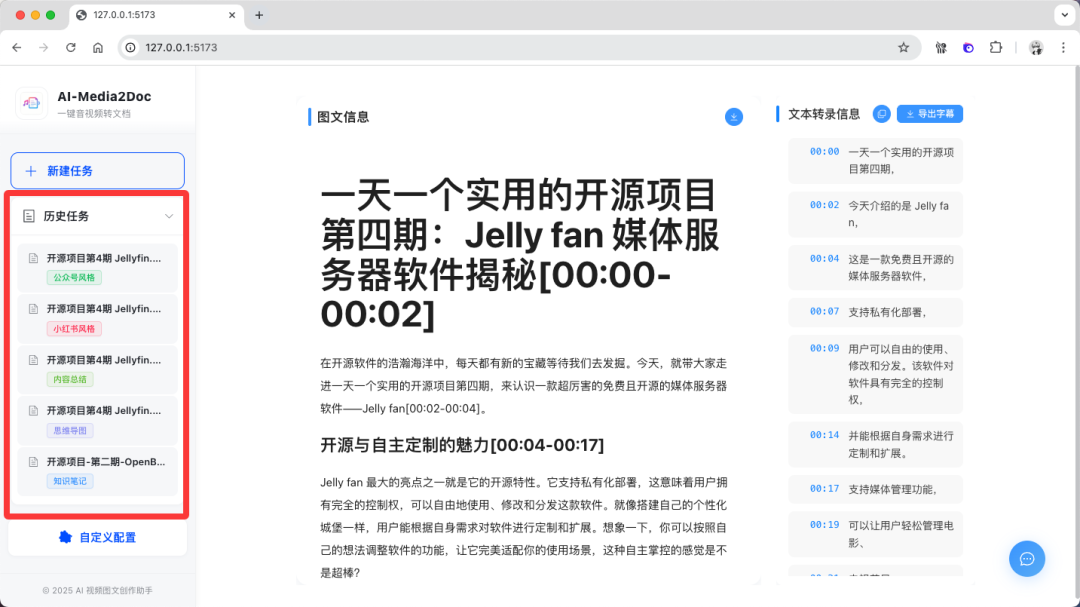Open the browser extensions puzzle icon
This screenshot has width=1080, height=607.
pos(996,48)
